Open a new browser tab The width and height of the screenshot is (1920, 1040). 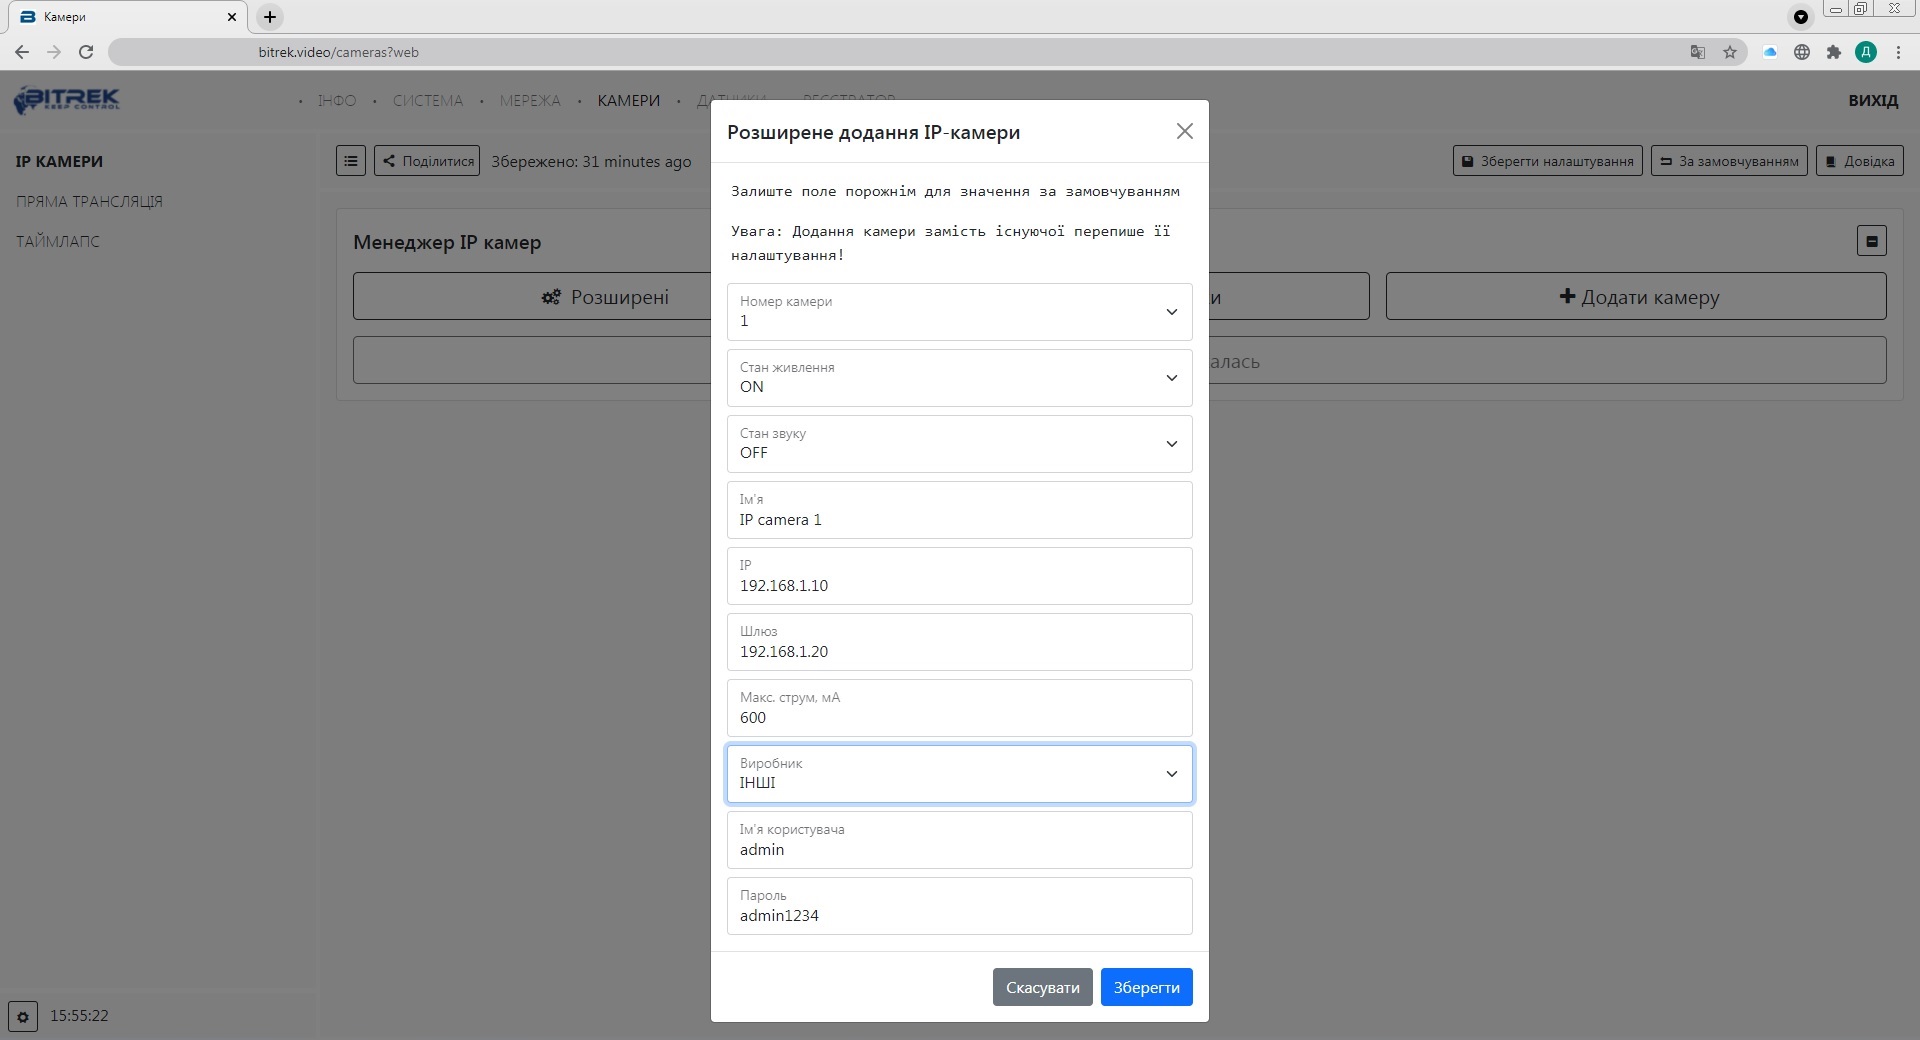pos(270,17)
